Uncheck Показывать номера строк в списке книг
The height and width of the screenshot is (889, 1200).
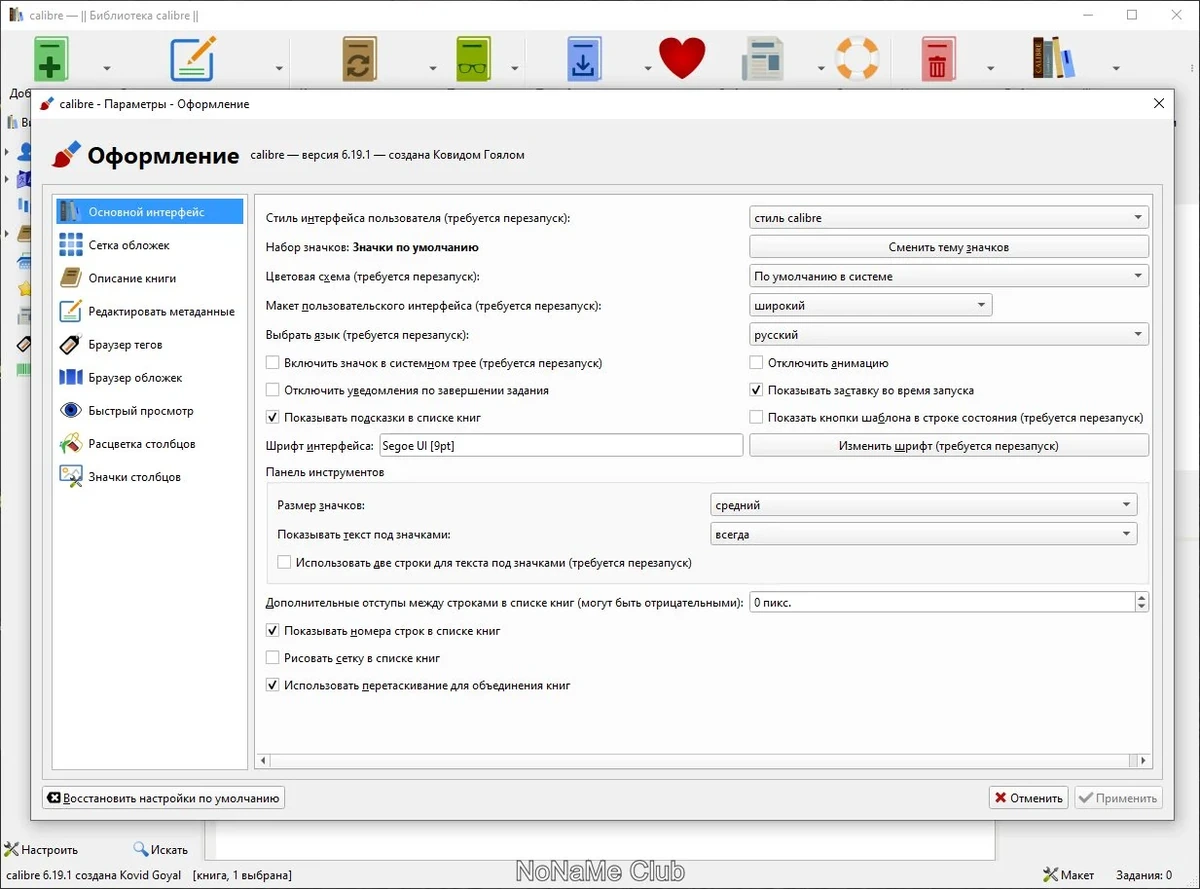coord(273,631)
